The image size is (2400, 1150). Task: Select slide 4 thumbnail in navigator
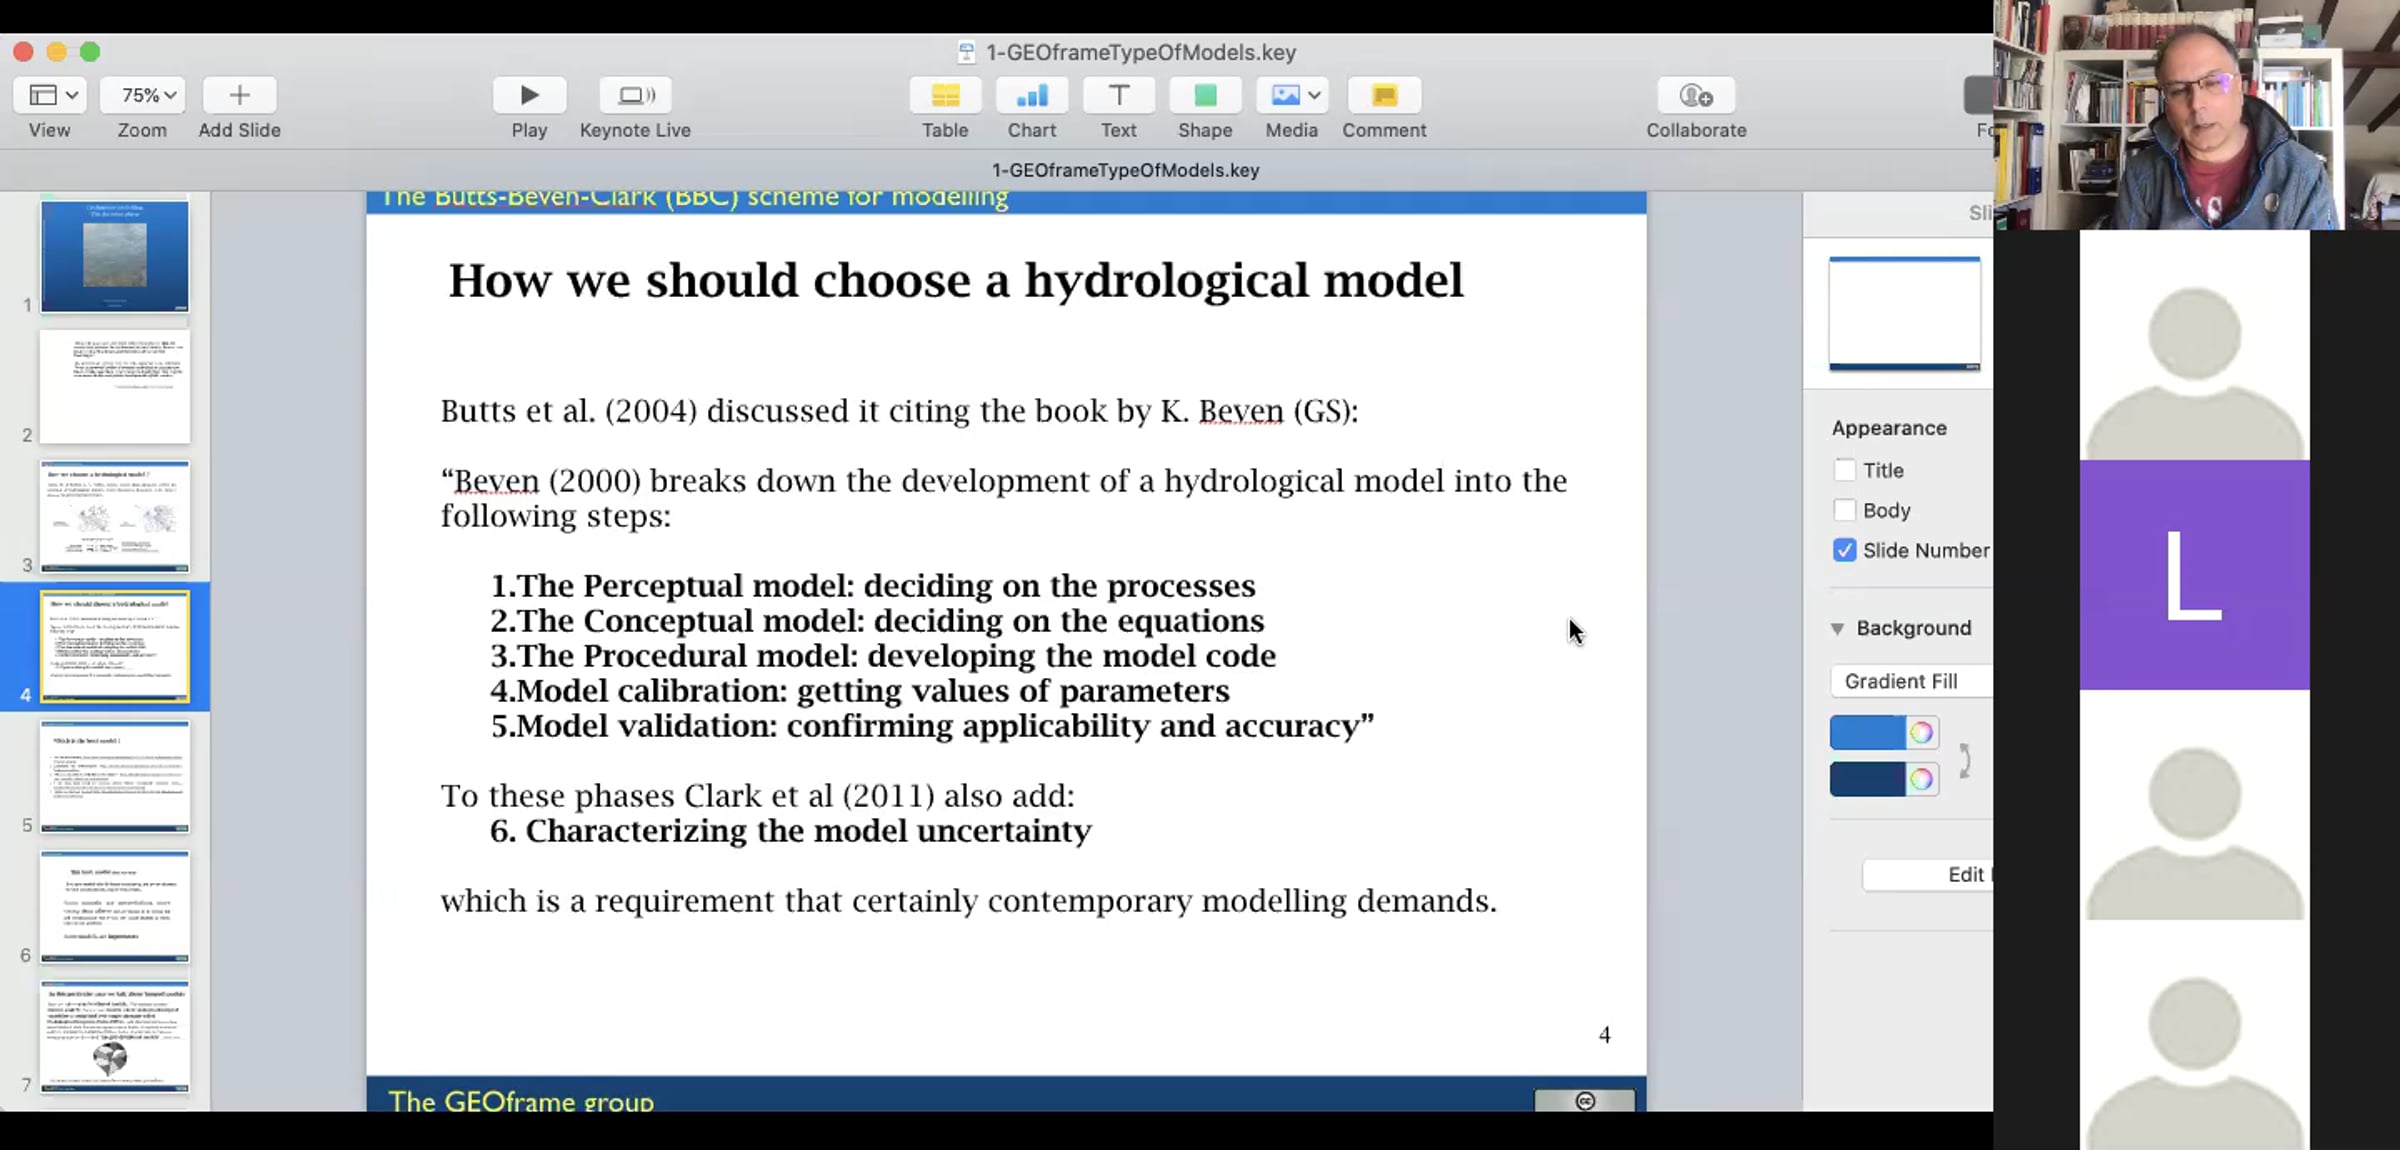click(114, 646)
